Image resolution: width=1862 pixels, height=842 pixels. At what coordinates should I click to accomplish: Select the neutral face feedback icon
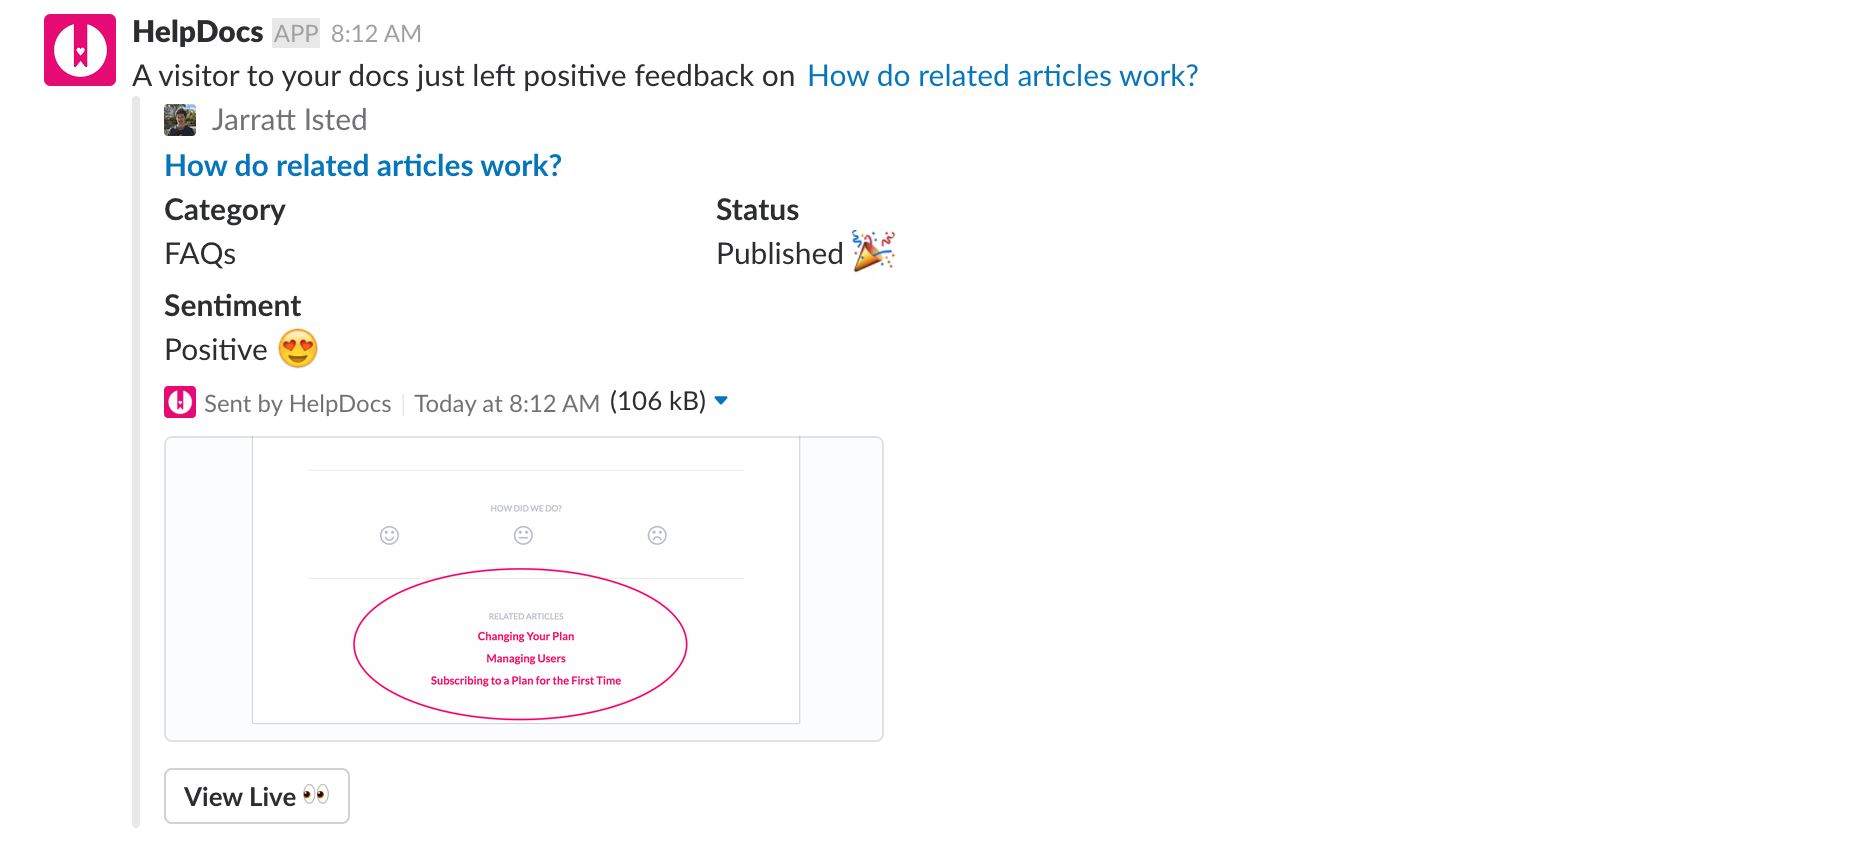point(524,535)
